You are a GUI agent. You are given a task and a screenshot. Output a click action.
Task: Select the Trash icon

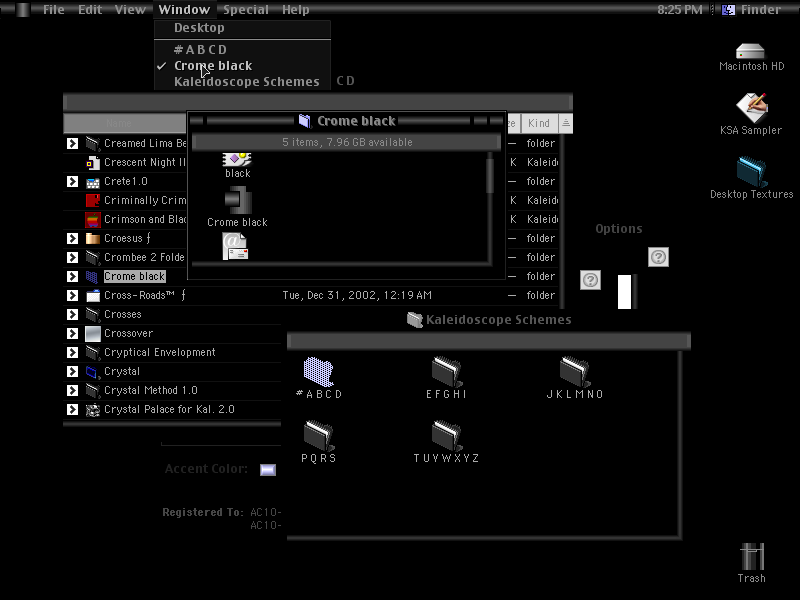752,557
